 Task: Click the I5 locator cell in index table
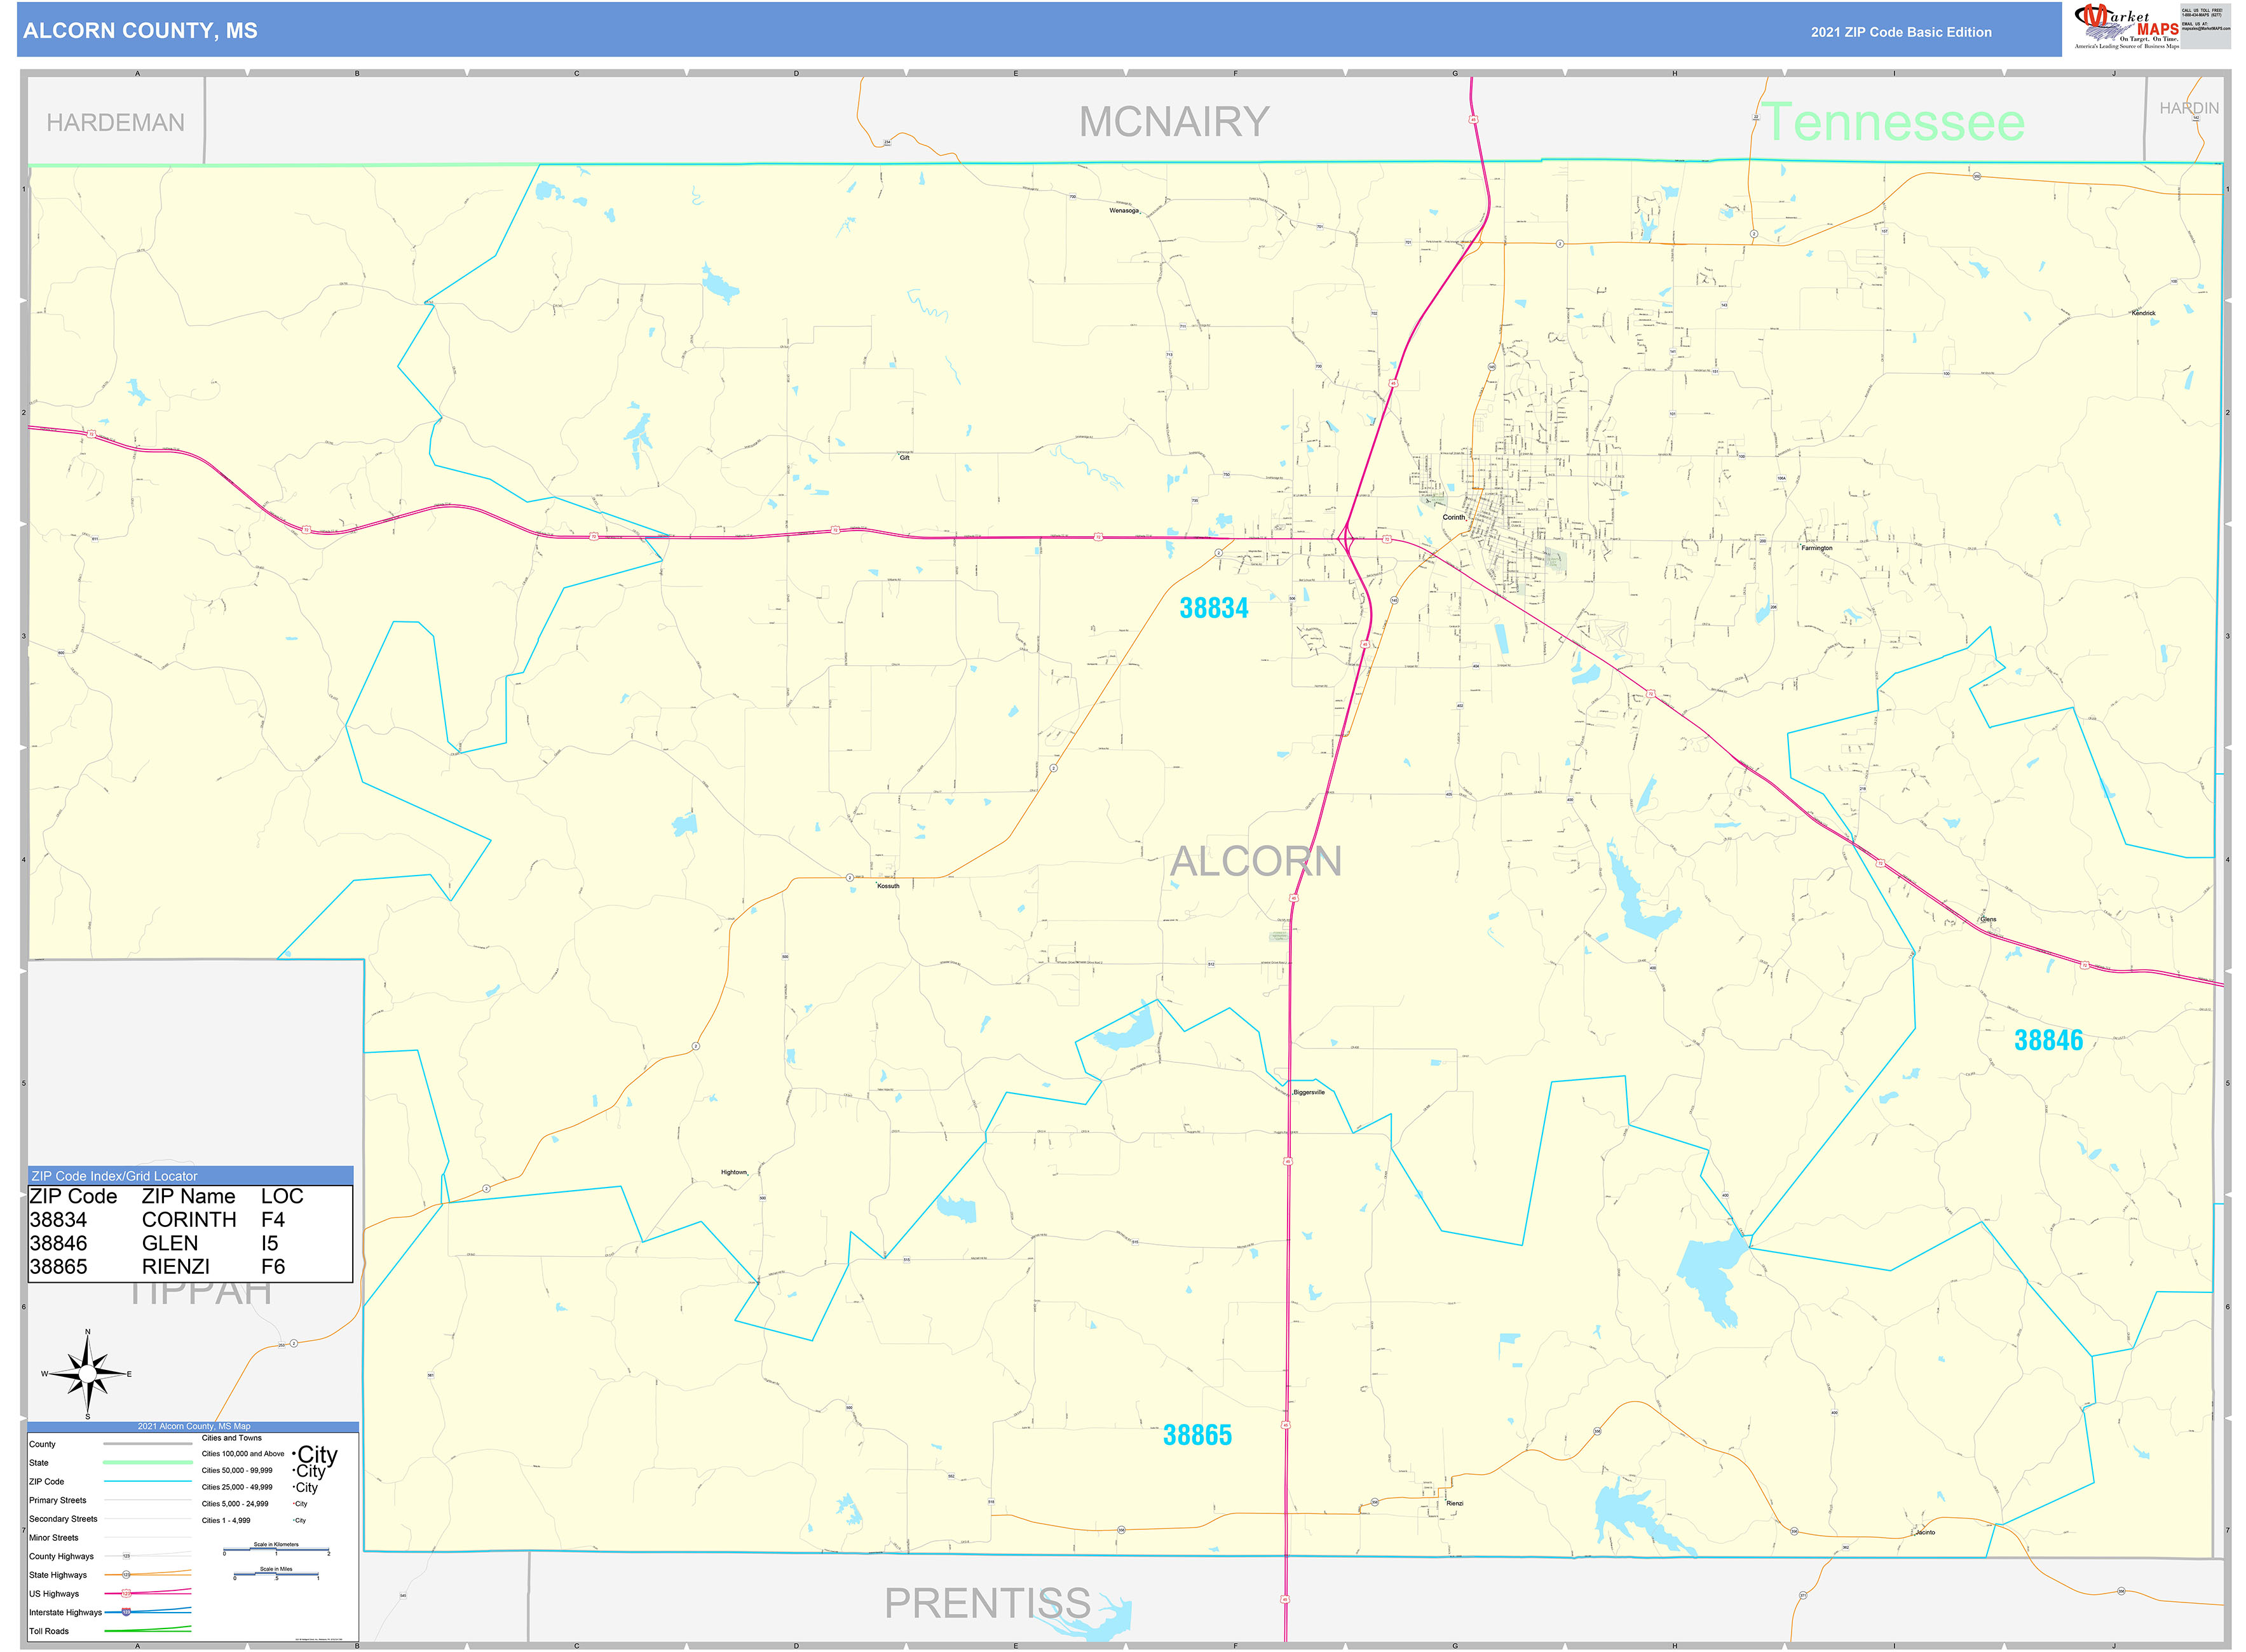tap(270, 1243)
